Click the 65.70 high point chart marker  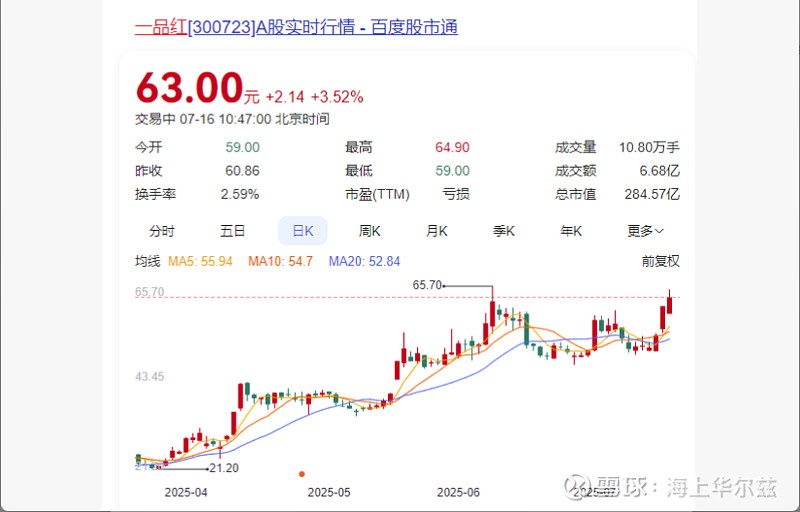pos(427,285)
